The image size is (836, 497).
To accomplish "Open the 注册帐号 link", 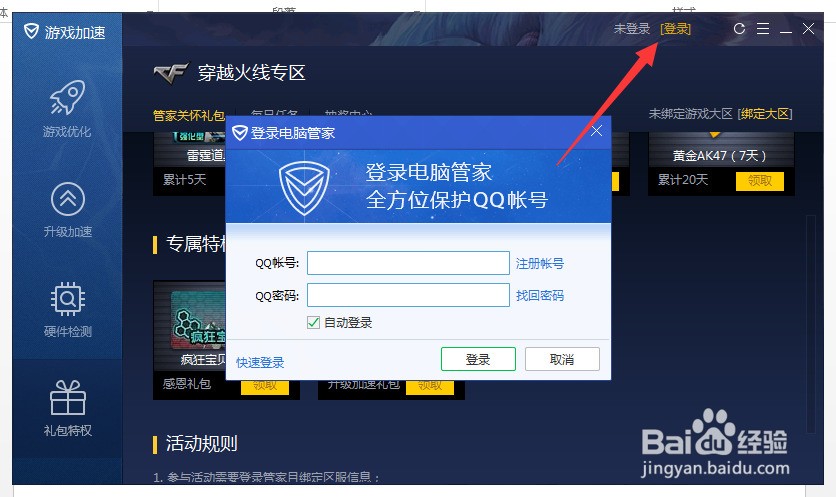I will point(540,263).
